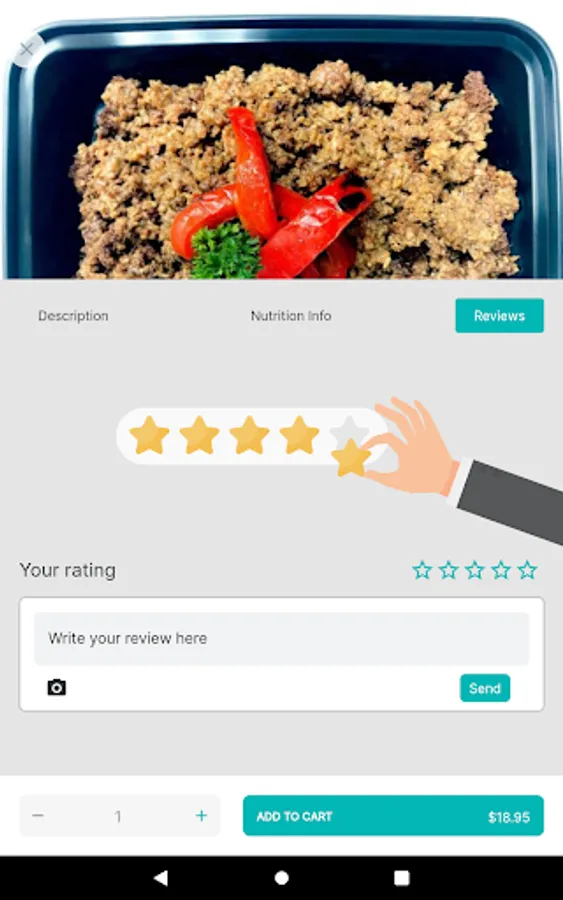Tap the camera icon to attach photo

(x=56, y=687)
